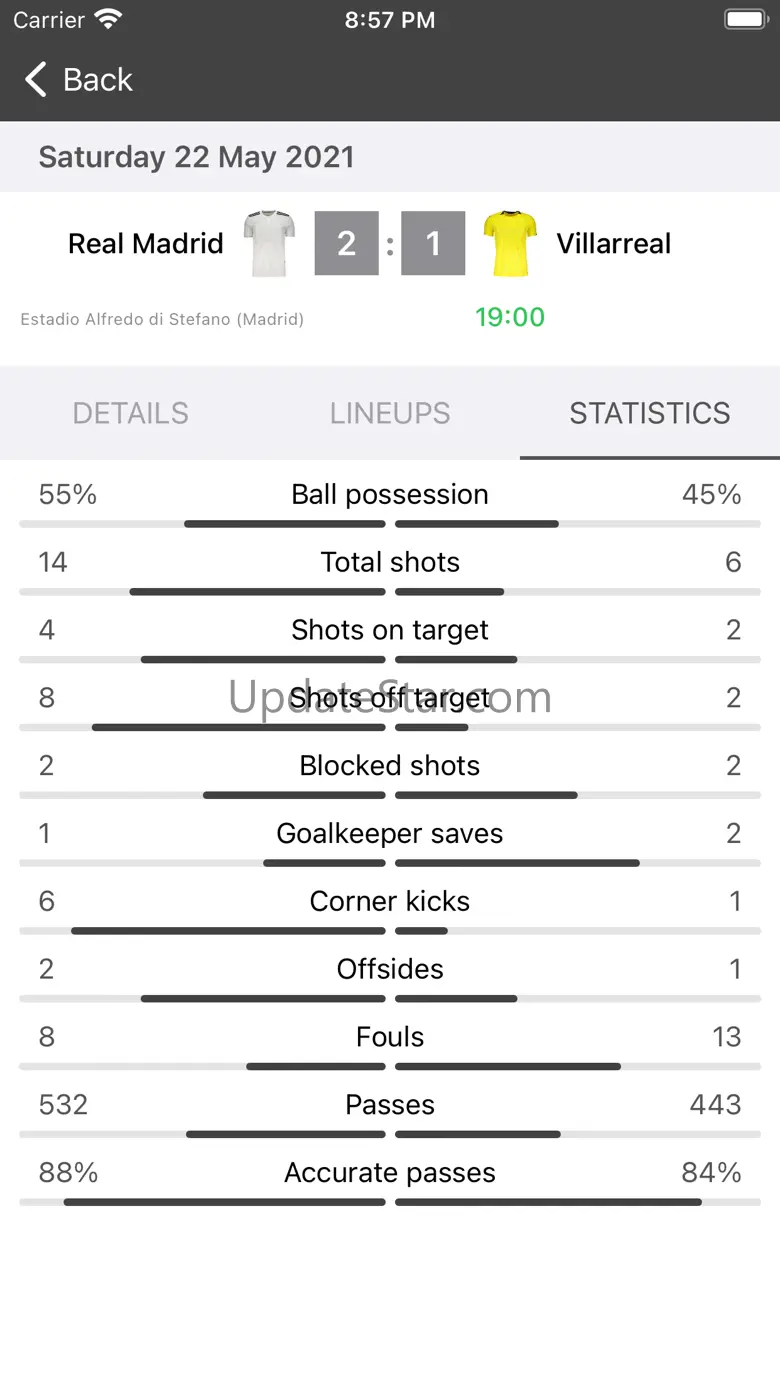
Task: Select the Total shots statistic label
Action: pos(390,562)
